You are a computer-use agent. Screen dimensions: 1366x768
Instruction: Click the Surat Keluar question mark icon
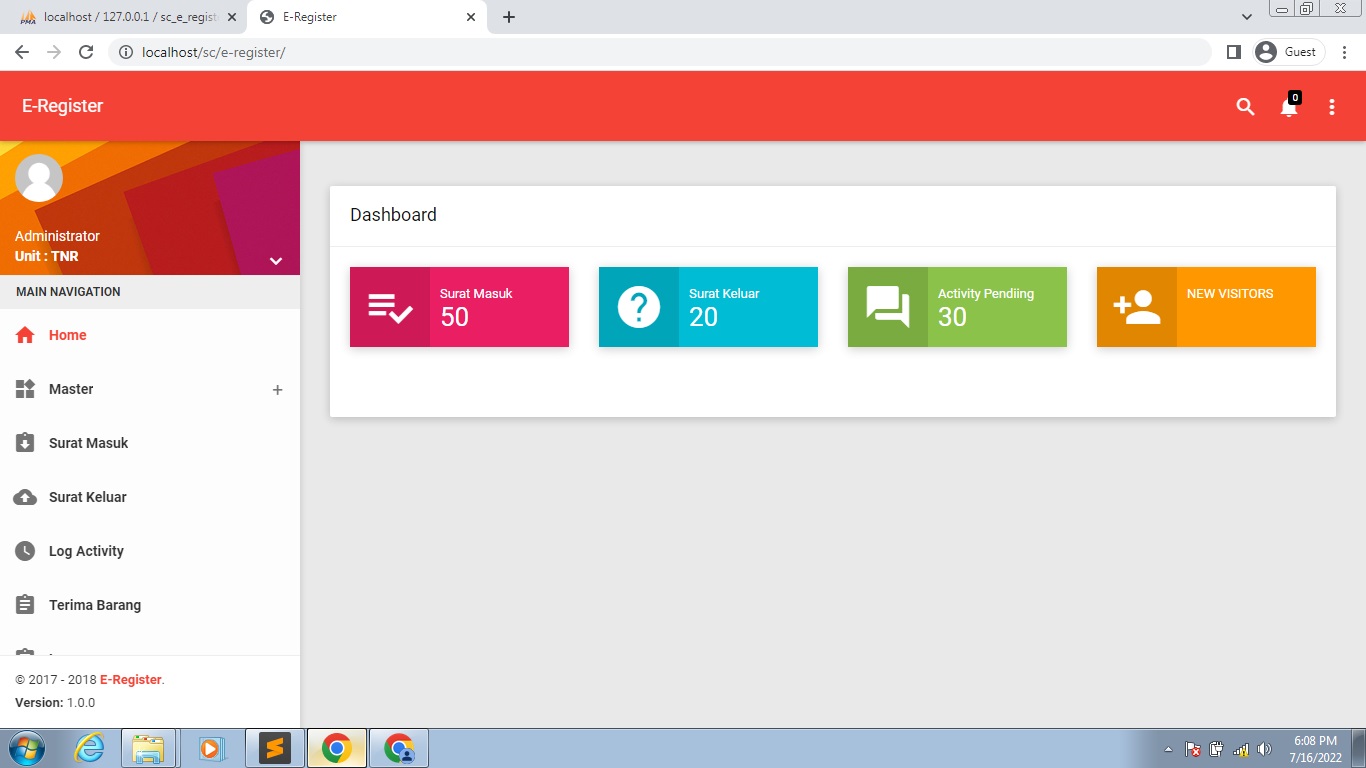pyautogui.click(x=639, y=307)
